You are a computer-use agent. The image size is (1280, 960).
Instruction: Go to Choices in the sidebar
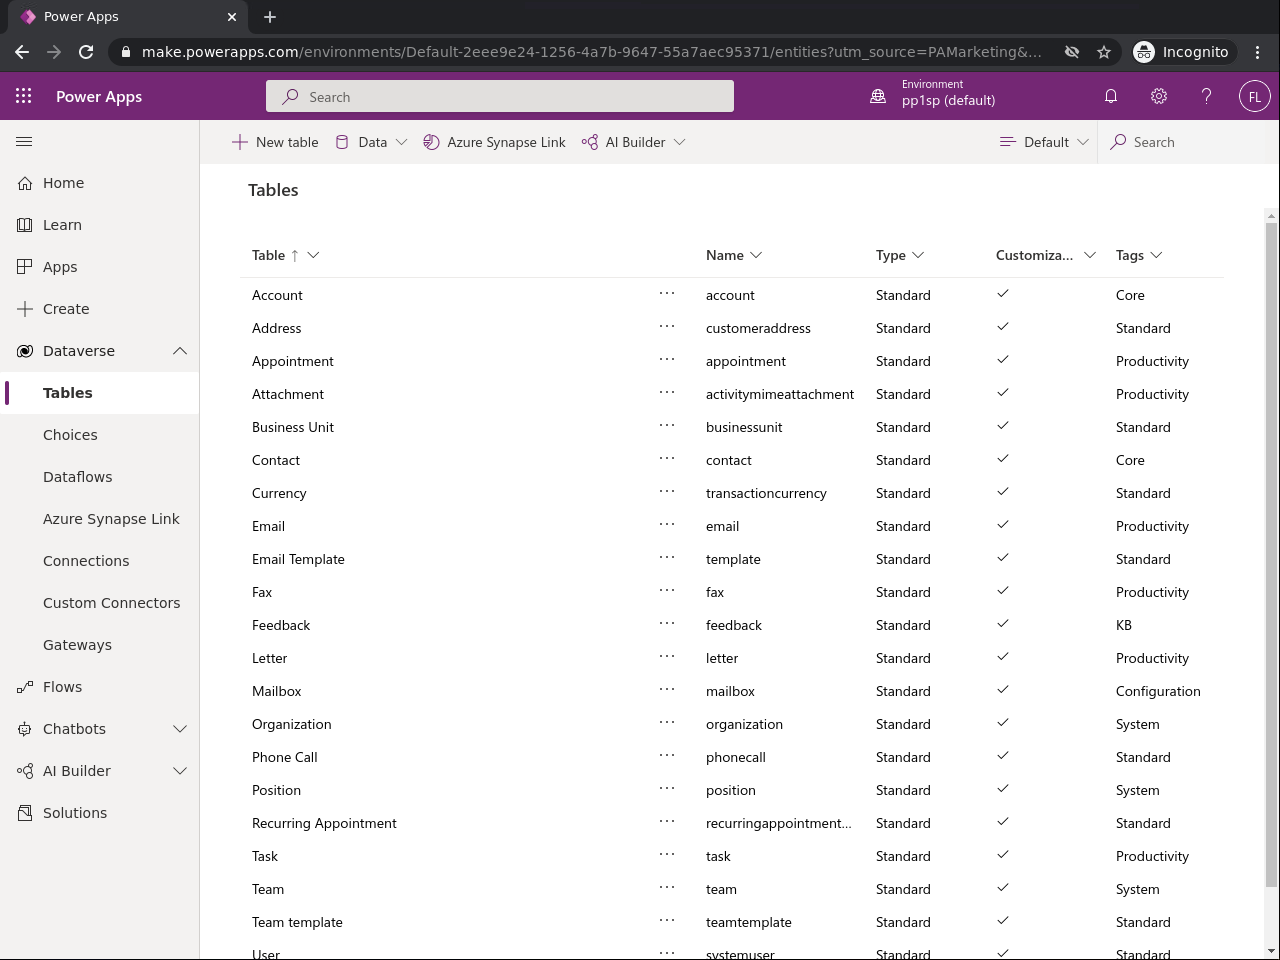70,435
